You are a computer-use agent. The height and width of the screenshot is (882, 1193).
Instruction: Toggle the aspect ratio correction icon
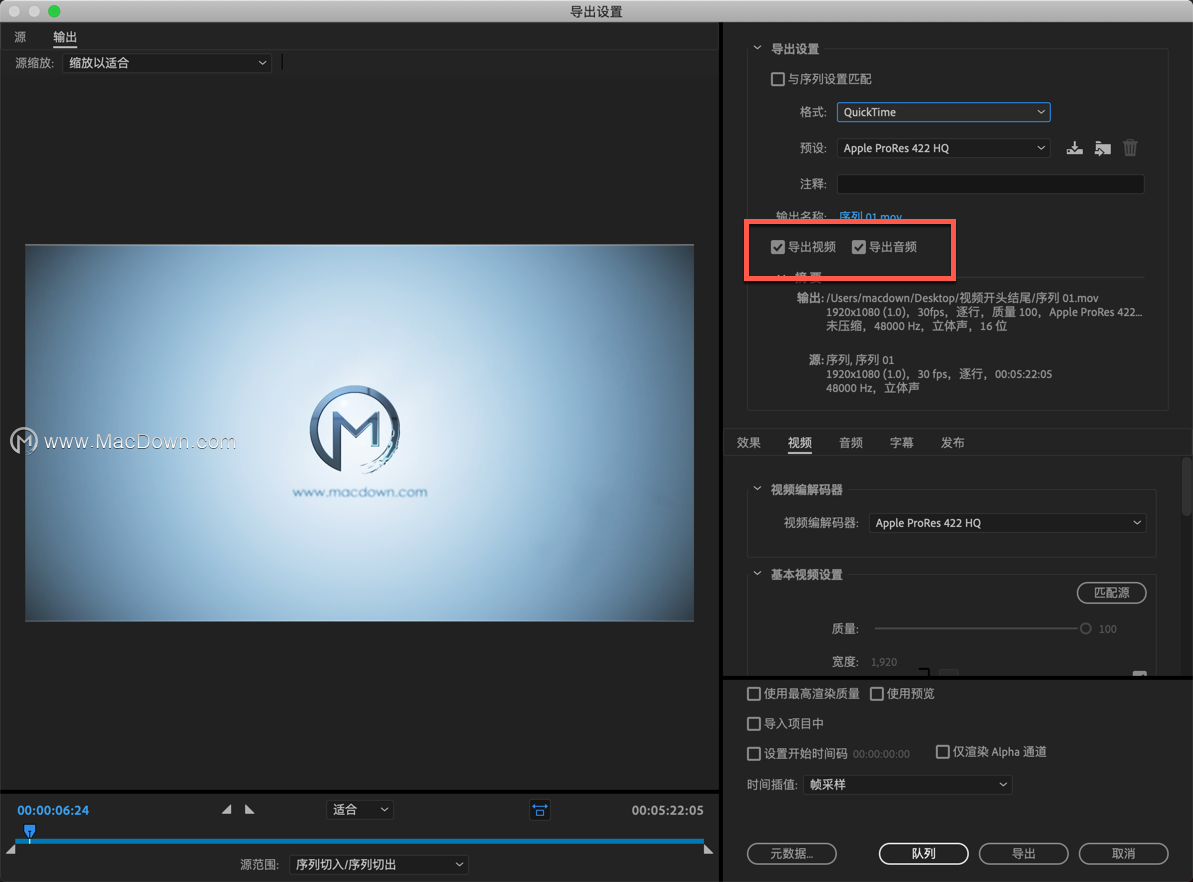(x=539, y=810)
